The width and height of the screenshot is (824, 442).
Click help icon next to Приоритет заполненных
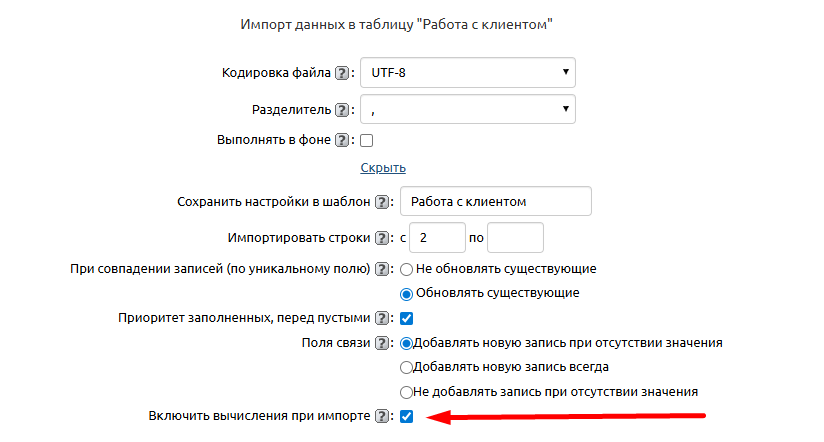pyautogui.click(x=382, y=318)
